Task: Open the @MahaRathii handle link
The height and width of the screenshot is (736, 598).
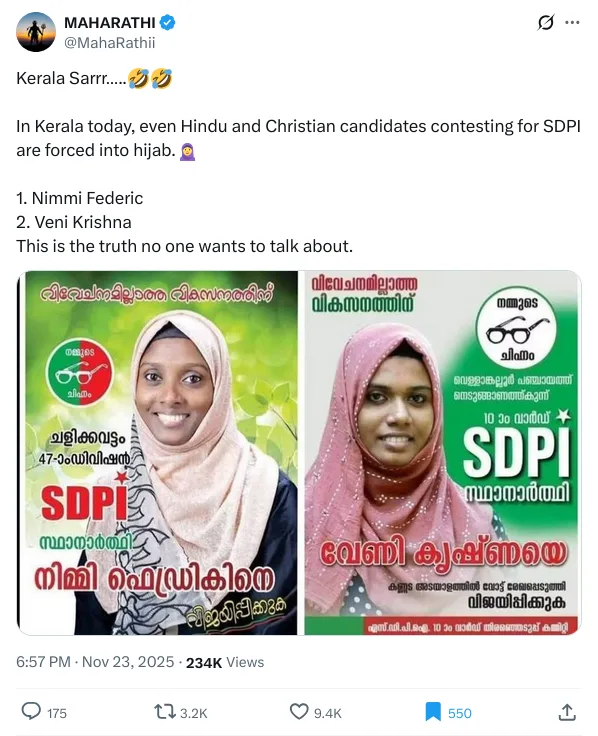Action: [109, 43]
